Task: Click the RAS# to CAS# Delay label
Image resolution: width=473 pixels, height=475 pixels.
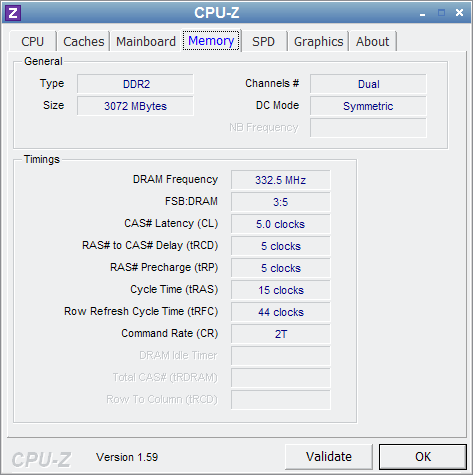Action: click(150, 245)
